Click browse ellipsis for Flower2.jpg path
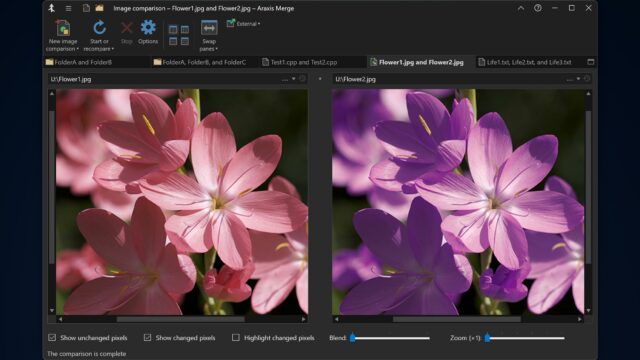Image resolution: width=640 pixels, height=360 pixels. pos(570,79)
